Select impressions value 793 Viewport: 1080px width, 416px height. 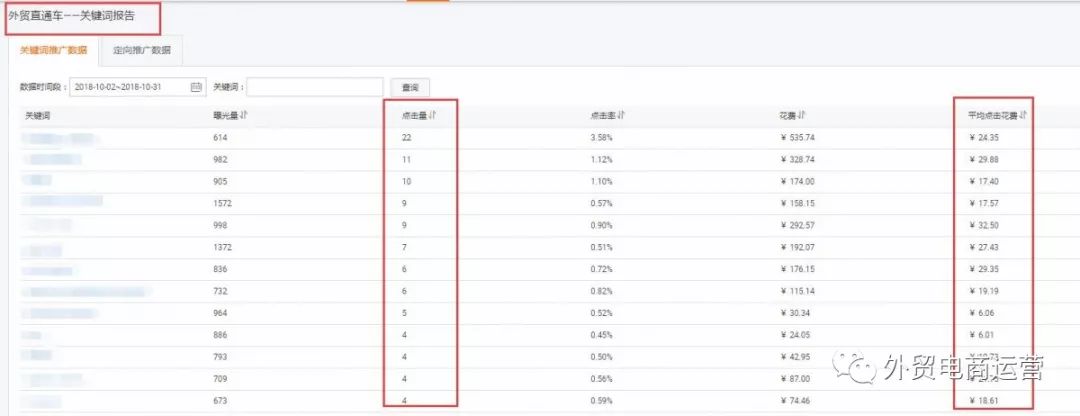click(220, 357)
